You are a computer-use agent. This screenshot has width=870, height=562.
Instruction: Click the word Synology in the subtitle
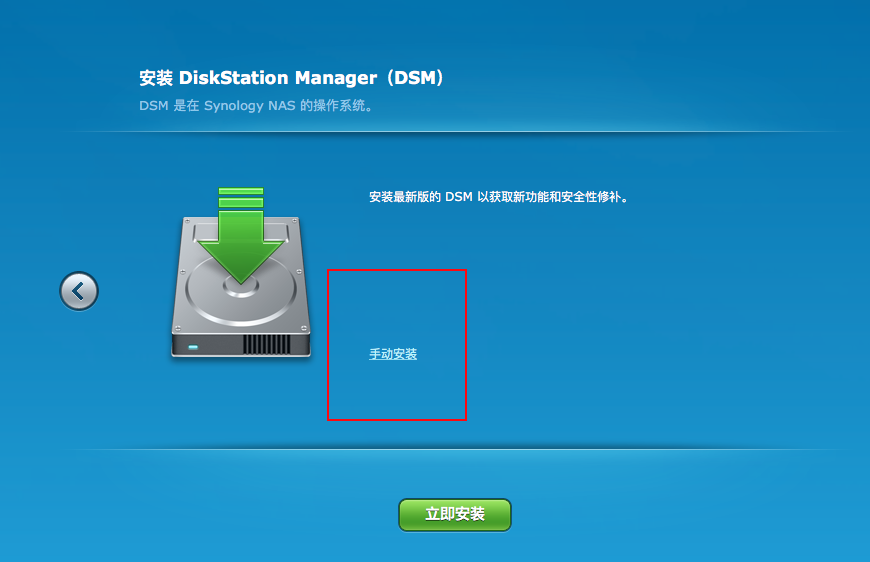pyautogui.click(x=234, y=106)
